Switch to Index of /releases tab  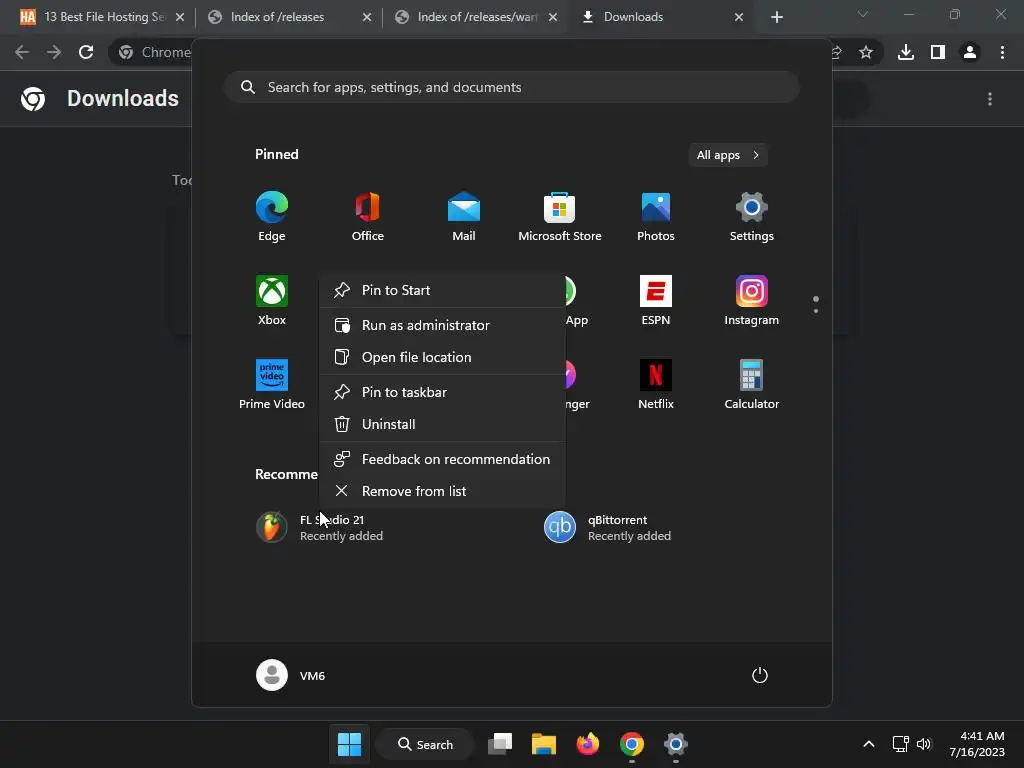287,17
